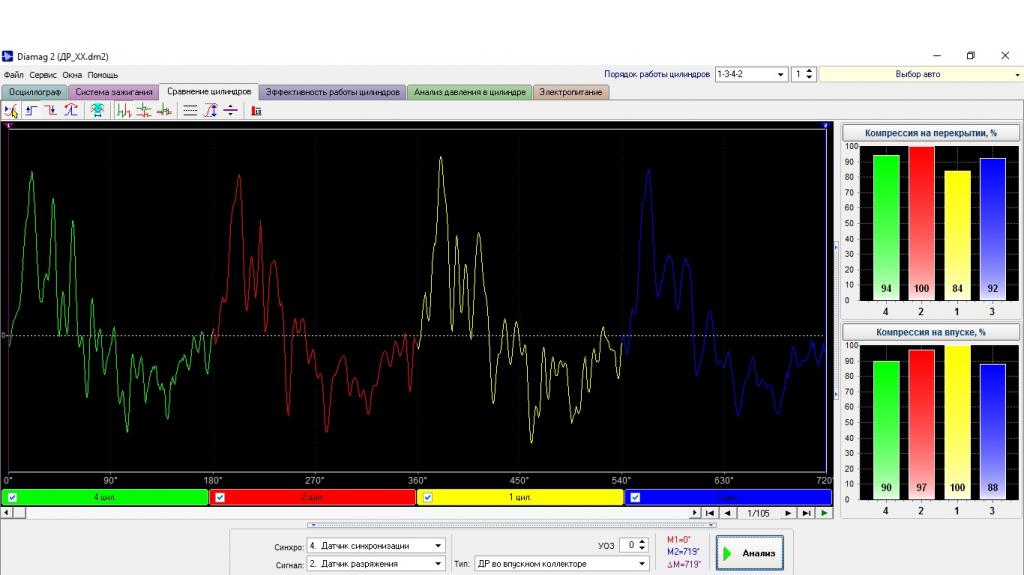This screenshot has width=1024, height=575.
Task: Click the pulse peak trigger icon
Action: tap(71, 110)
